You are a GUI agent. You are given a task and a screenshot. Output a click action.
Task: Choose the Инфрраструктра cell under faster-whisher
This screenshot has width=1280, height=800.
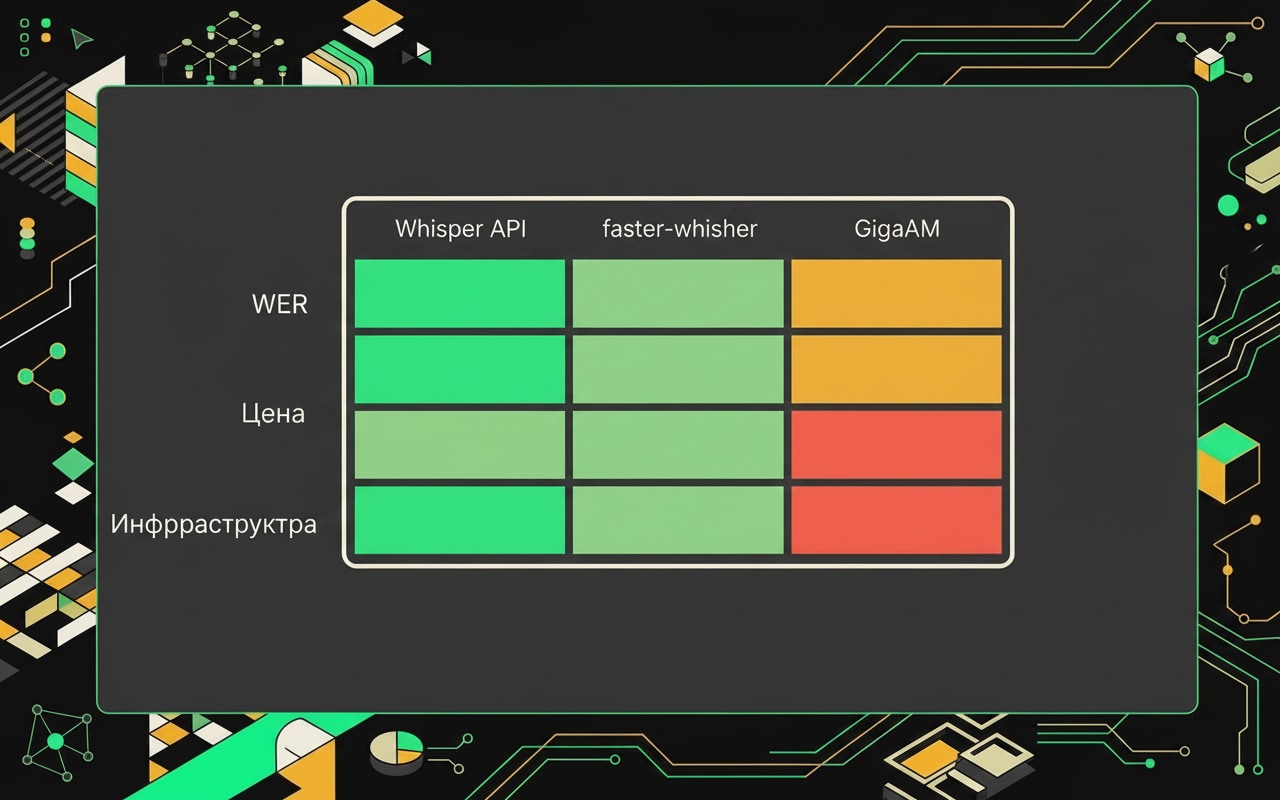click(678, 520)
